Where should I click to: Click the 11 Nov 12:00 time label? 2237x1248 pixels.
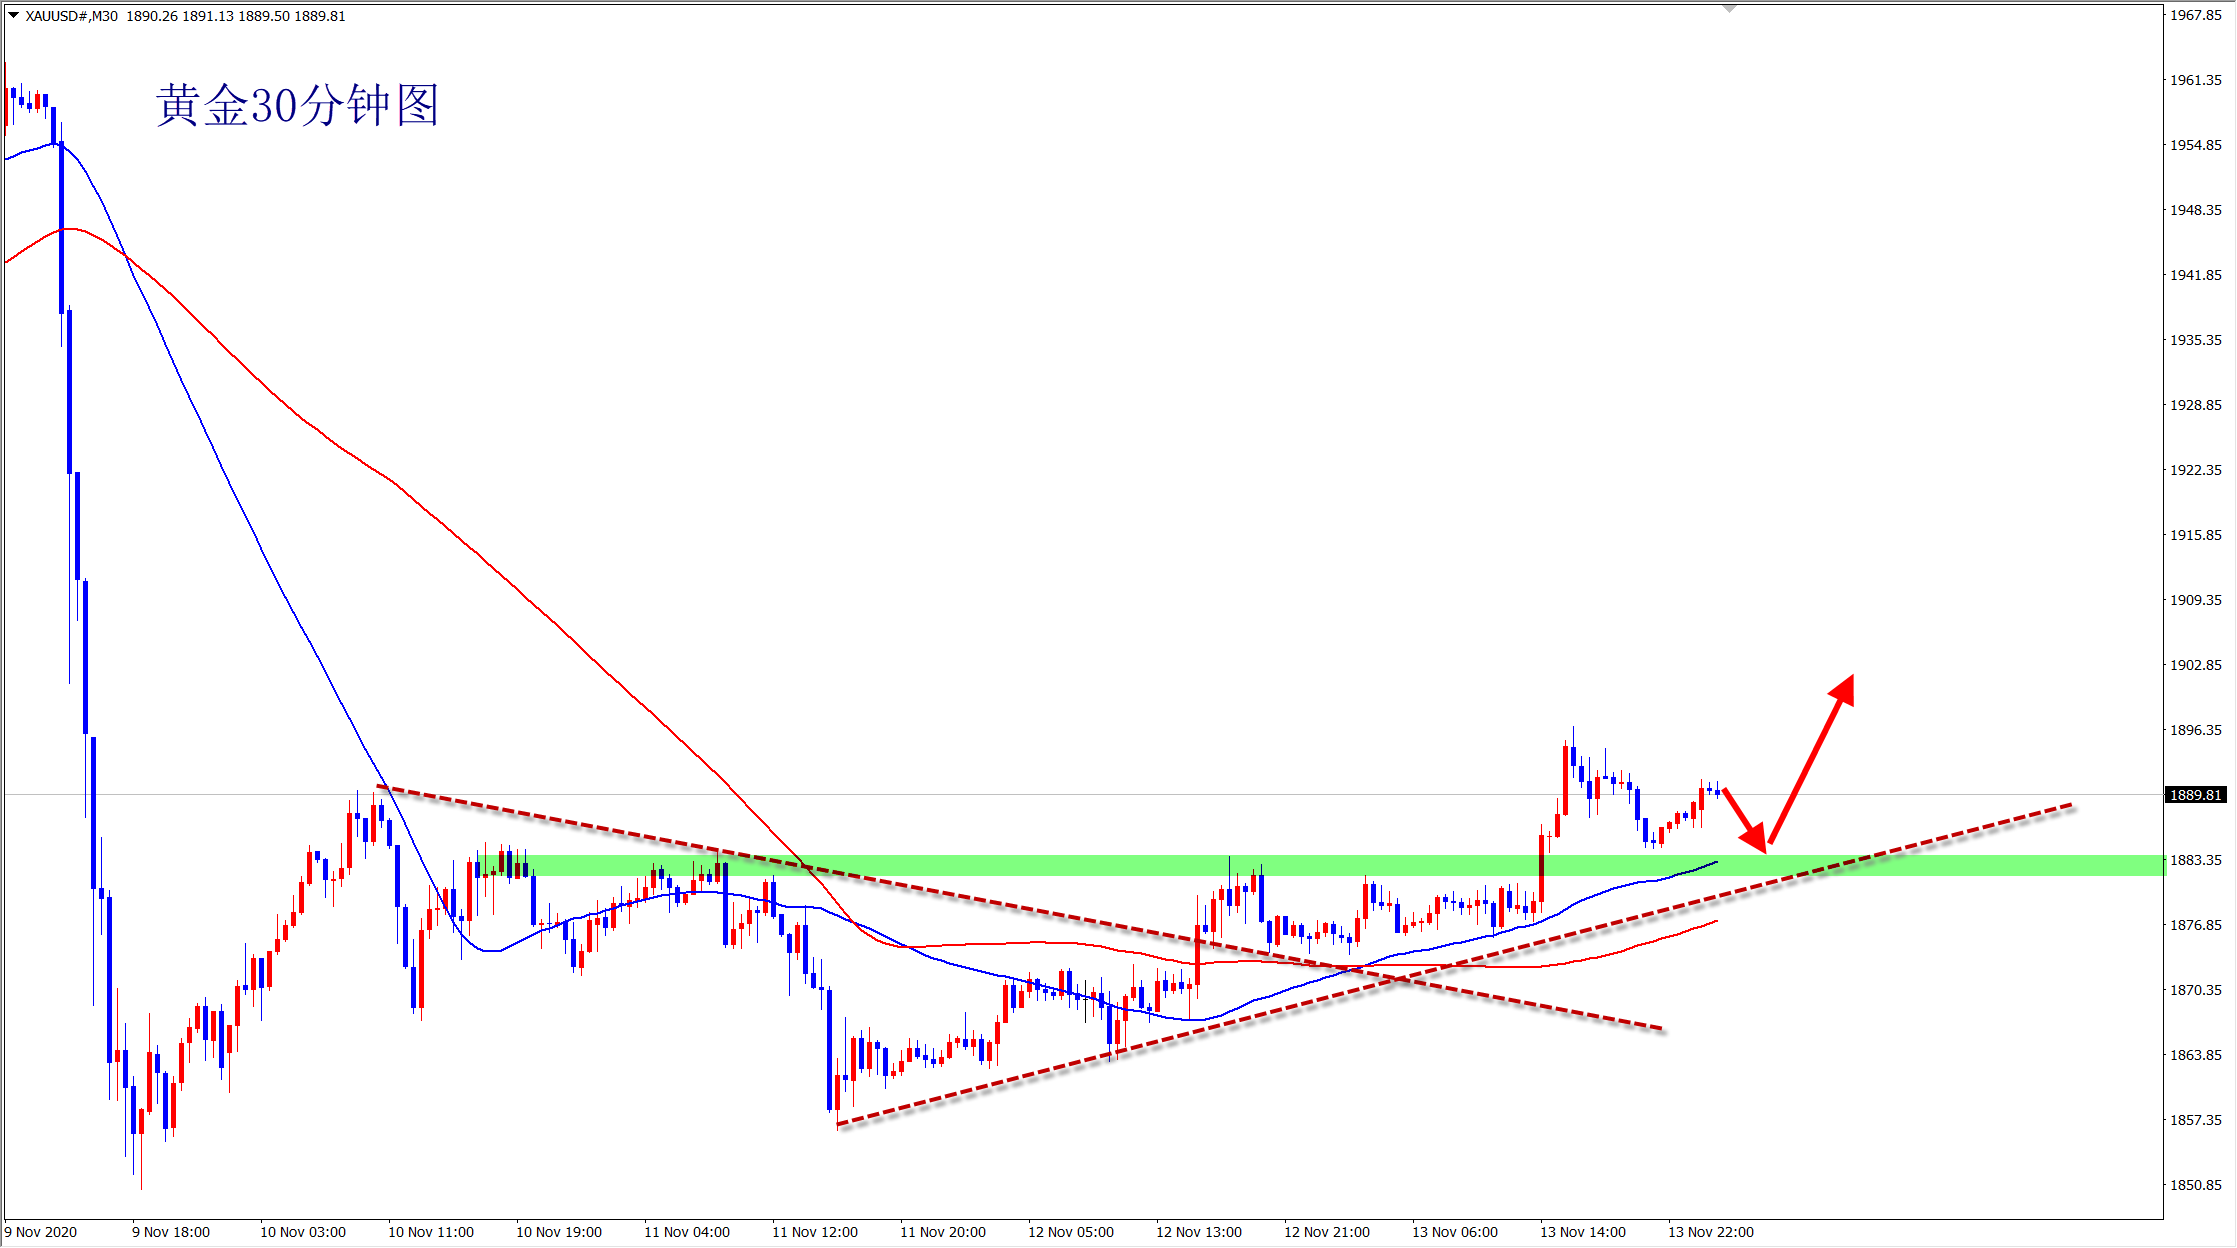coord(814,1232)
